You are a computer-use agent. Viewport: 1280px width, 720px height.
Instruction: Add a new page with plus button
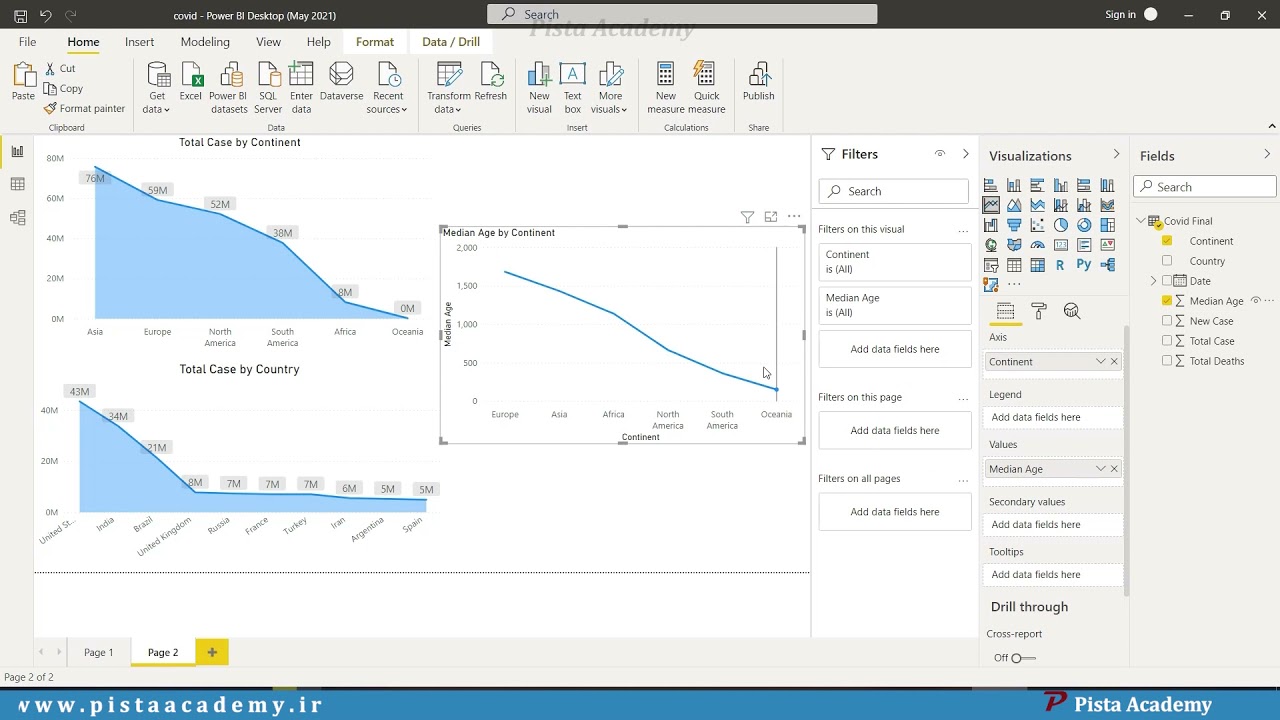click(212, 652)
